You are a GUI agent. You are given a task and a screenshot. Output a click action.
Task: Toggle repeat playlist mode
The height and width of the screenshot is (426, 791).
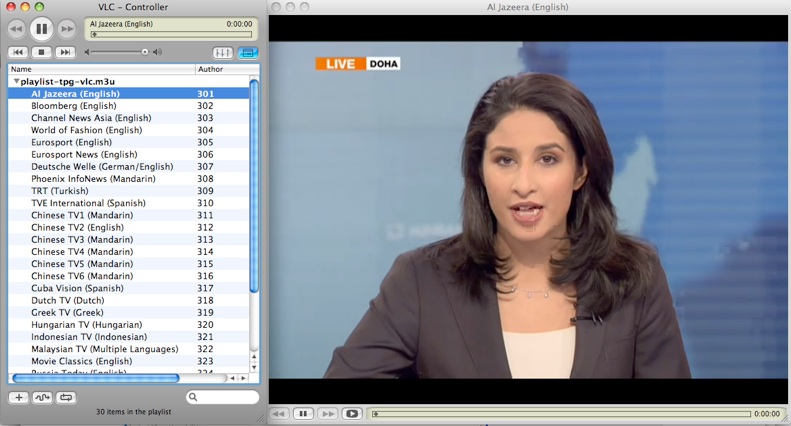point(66,397)
